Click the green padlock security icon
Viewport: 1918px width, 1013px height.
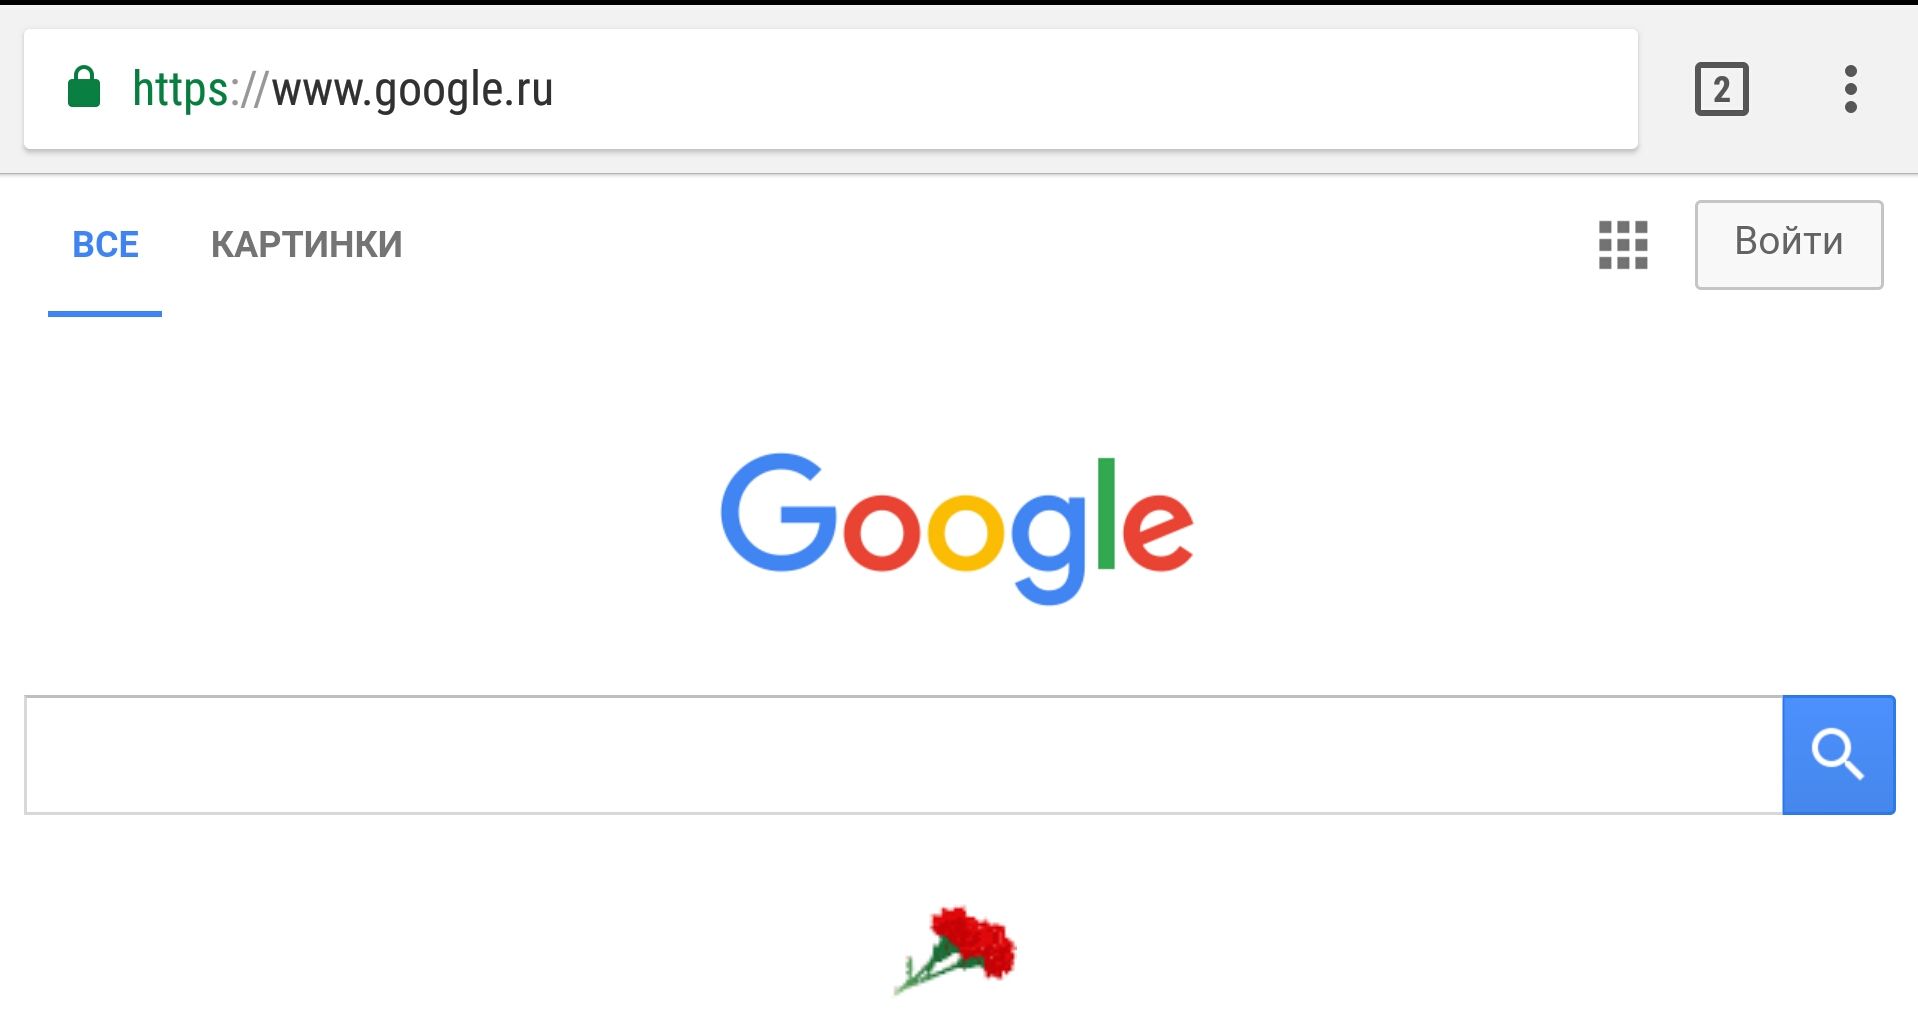click(x=84, y=88)
